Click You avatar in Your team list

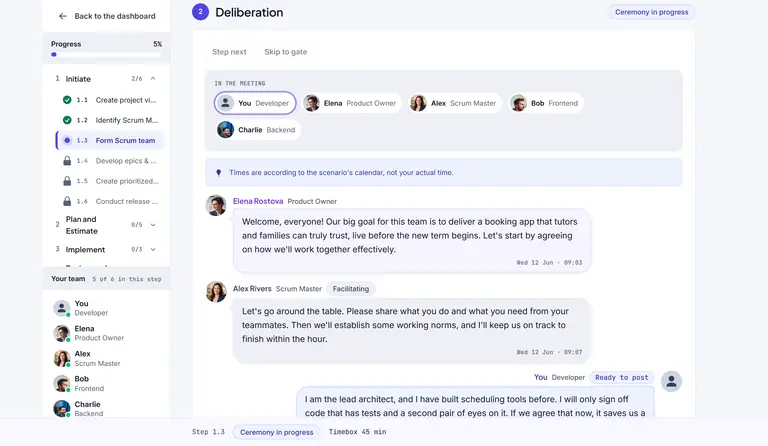coord(62,308)
